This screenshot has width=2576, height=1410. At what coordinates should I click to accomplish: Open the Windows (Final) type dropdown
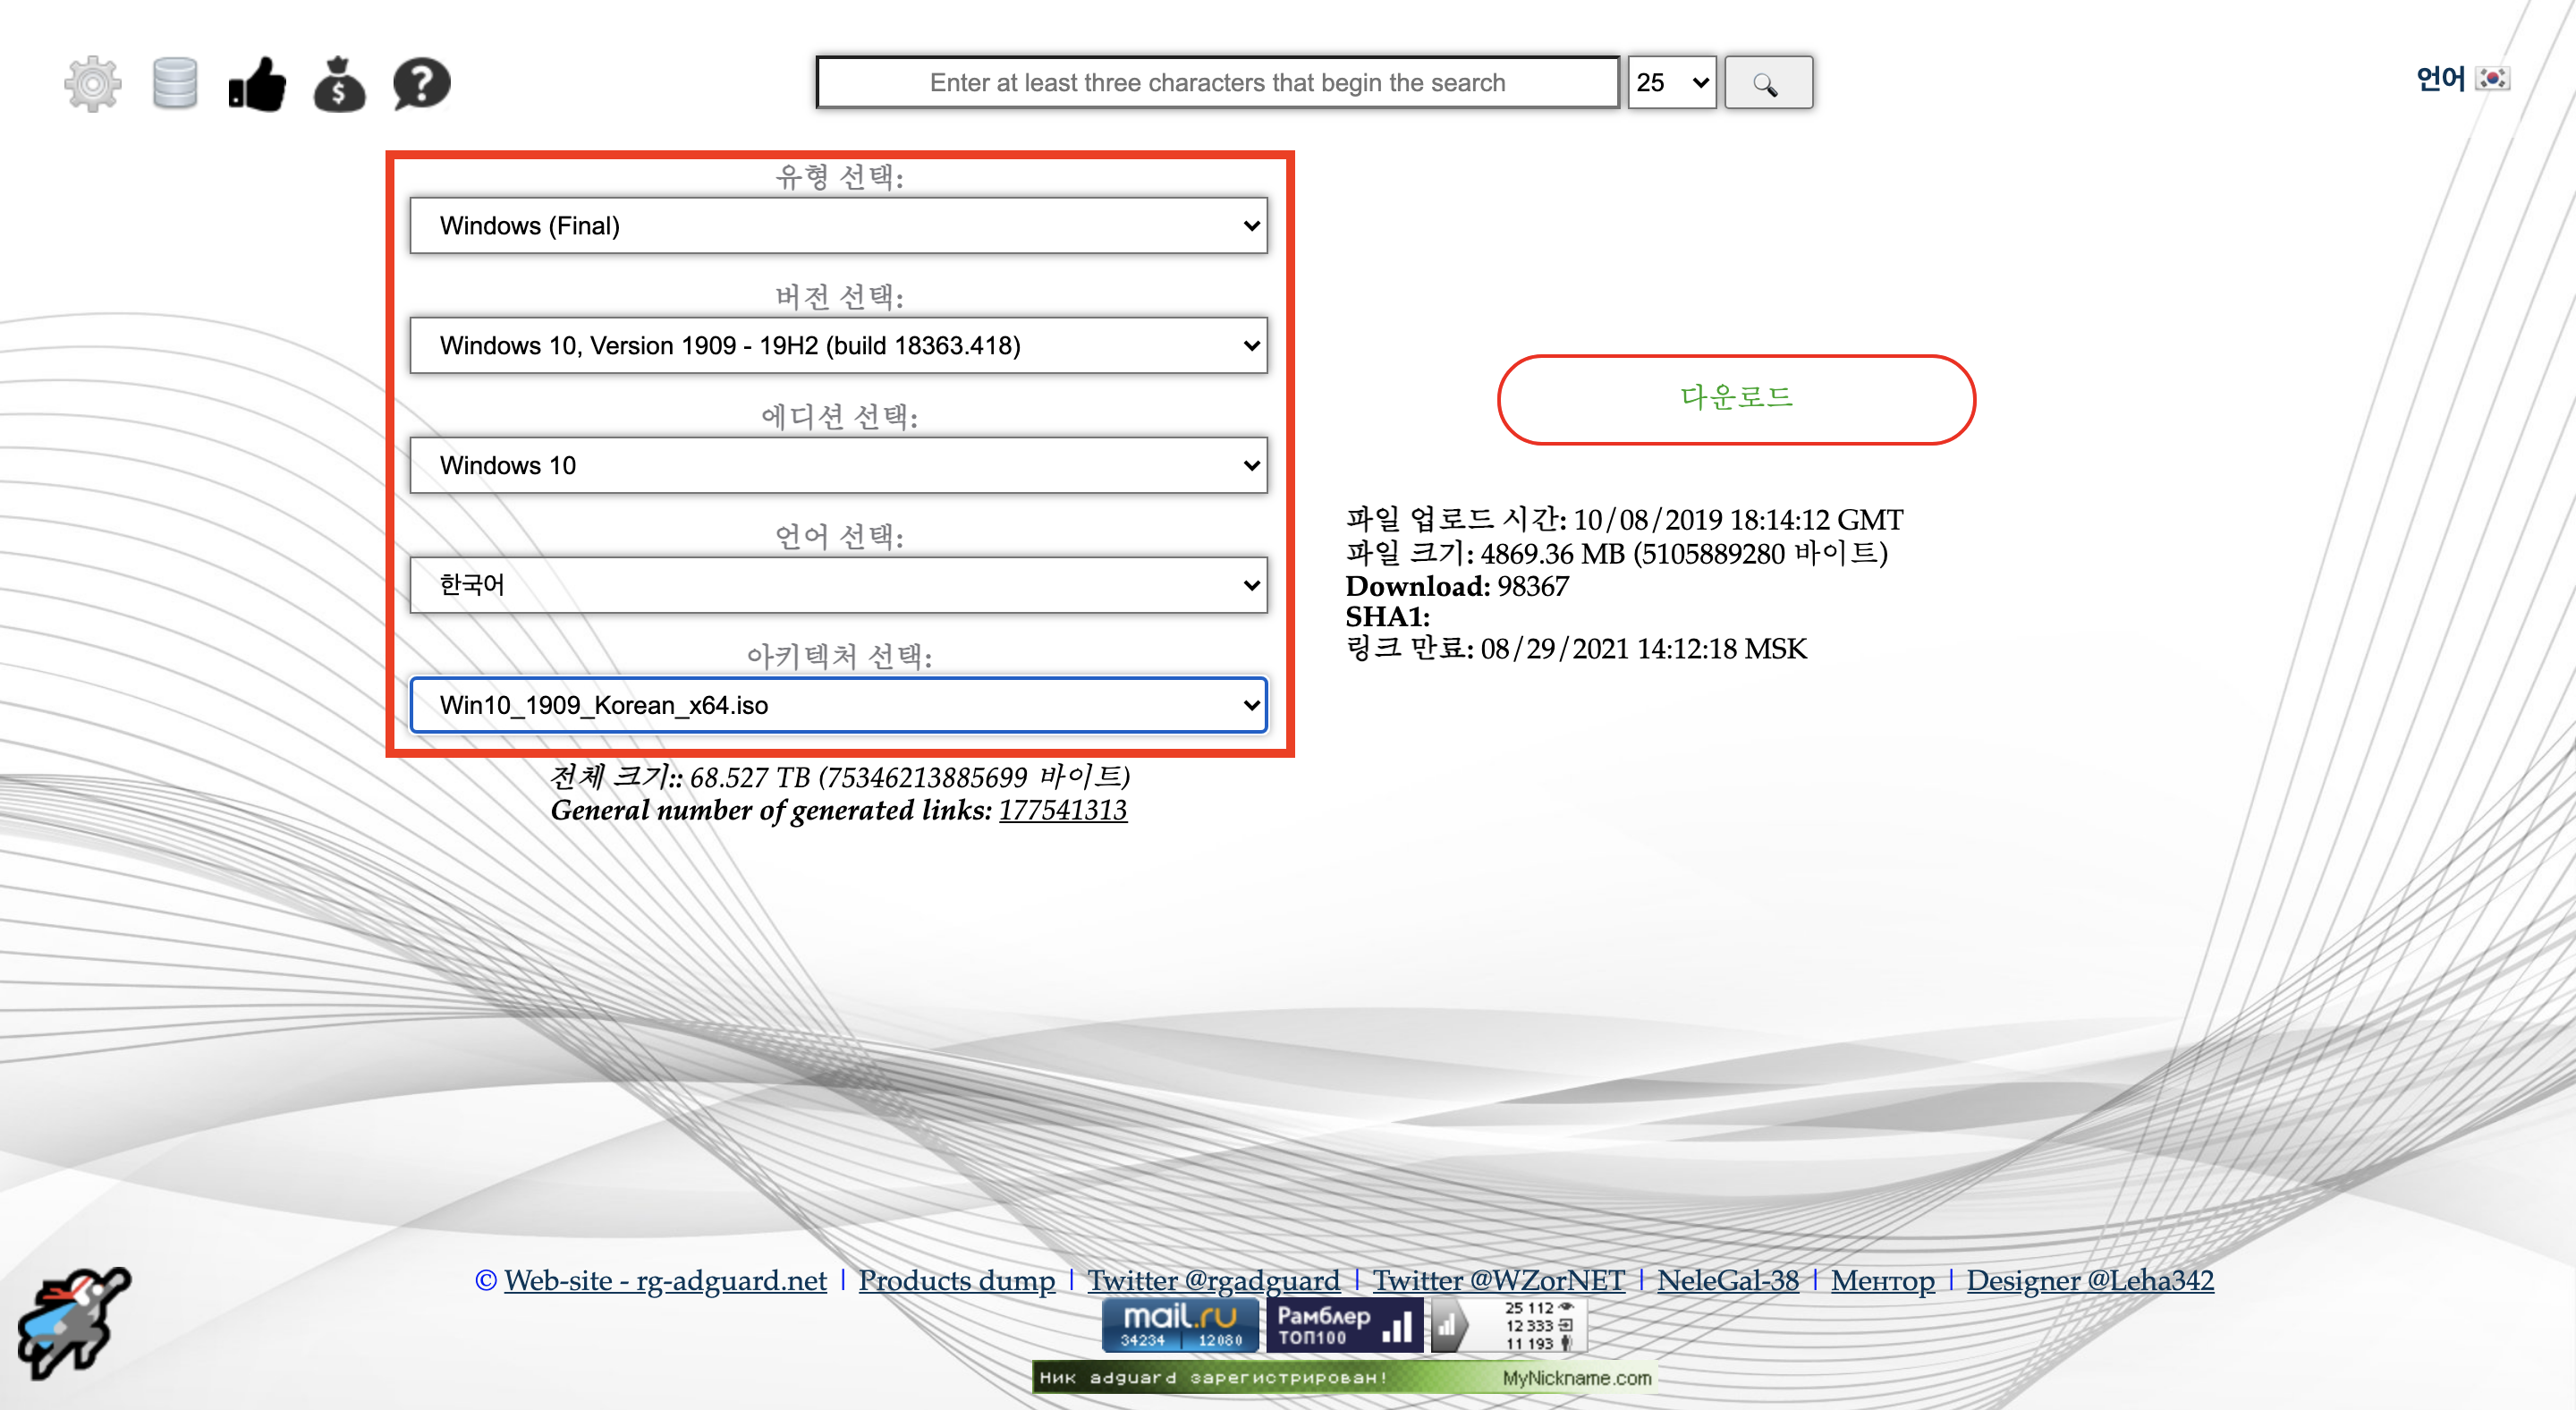[x=838, y=226]
